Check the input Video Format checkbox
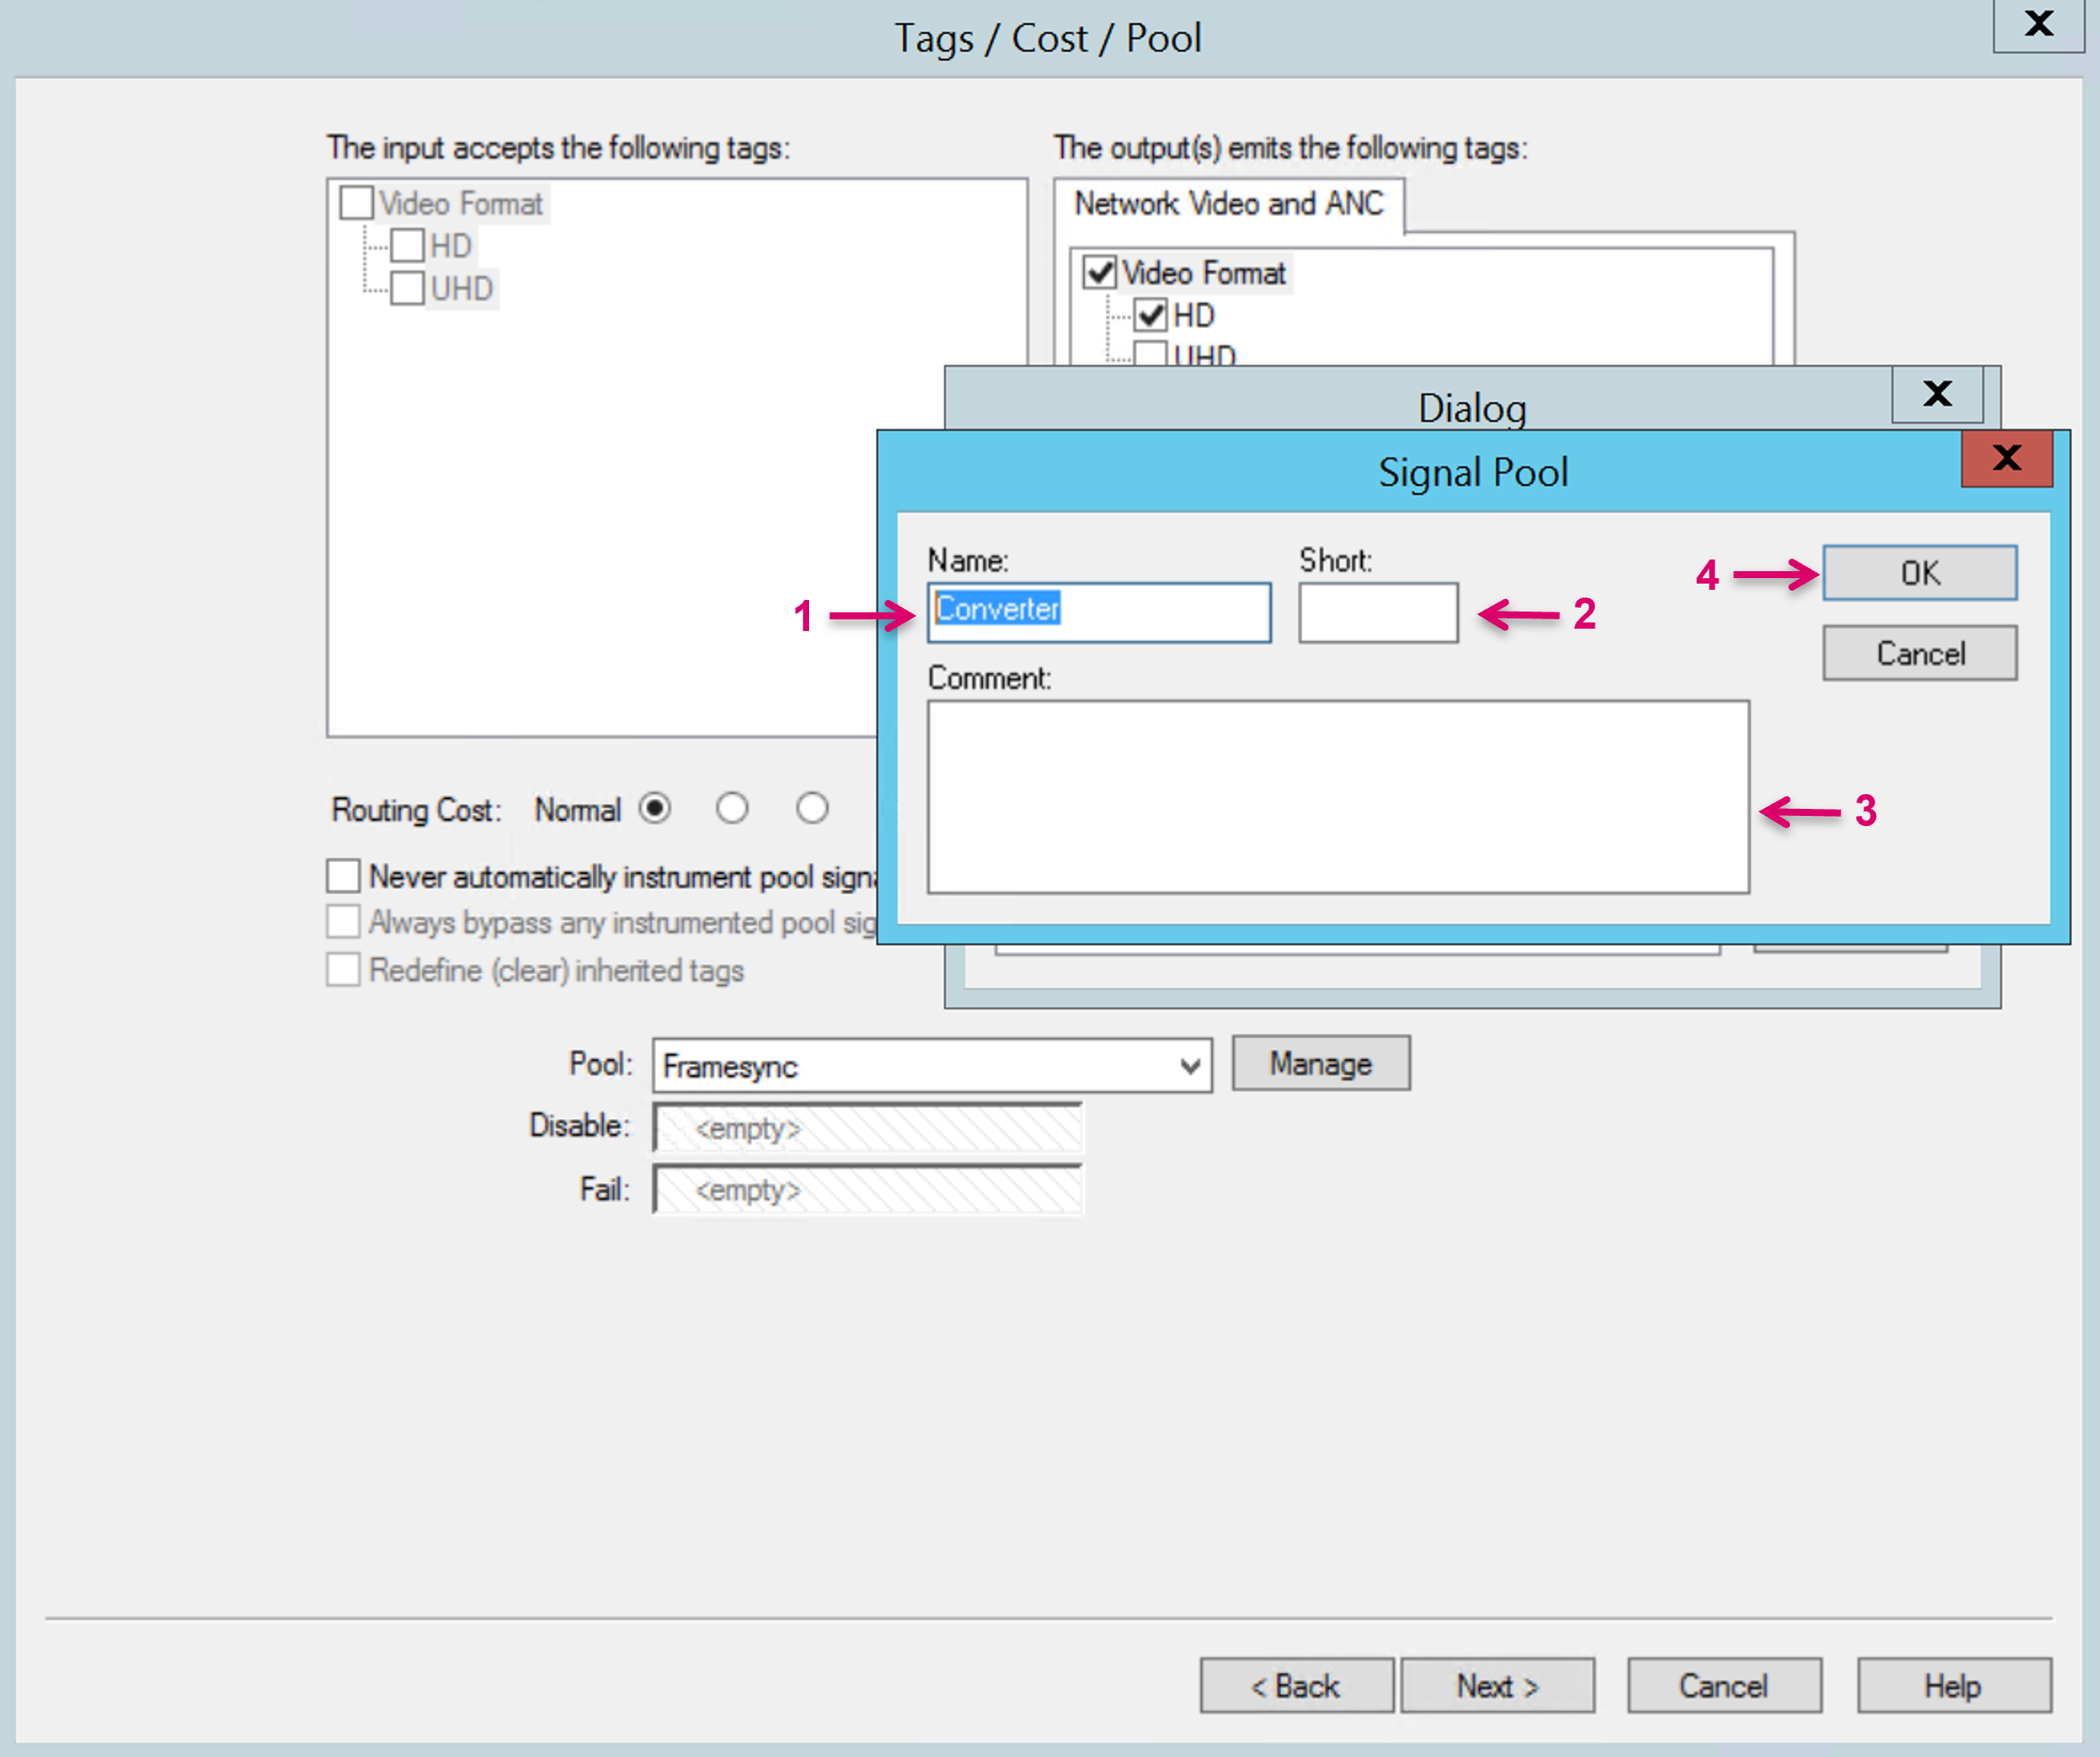 [356, 203]
